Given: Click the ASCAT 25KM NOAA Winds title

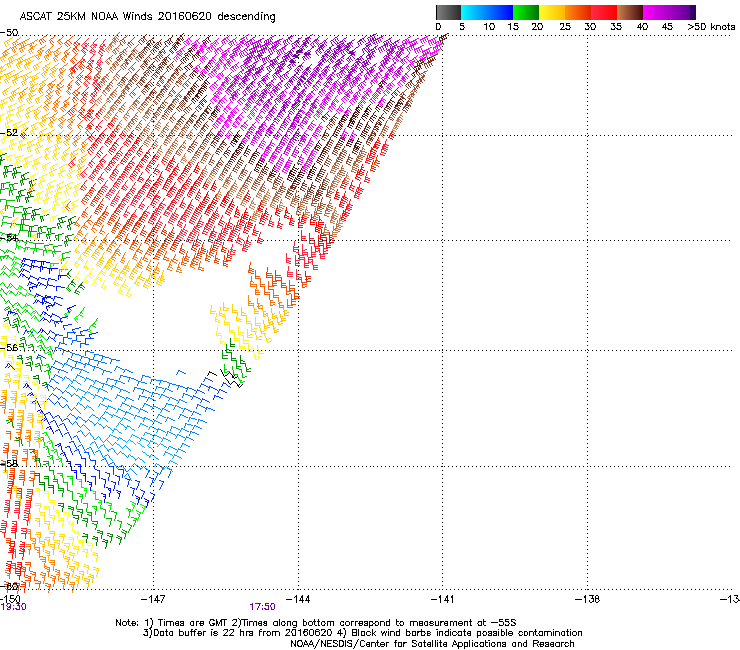Looking at the screenshot, I should point(147,16).
